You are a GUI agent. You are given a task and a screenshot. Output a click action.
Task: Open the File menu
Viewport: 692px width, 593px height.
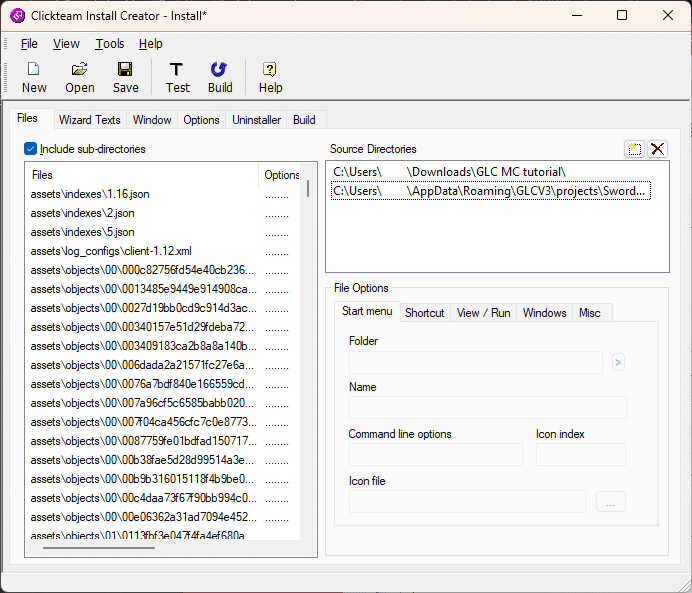pyautogui.click(x=29, y=44)
